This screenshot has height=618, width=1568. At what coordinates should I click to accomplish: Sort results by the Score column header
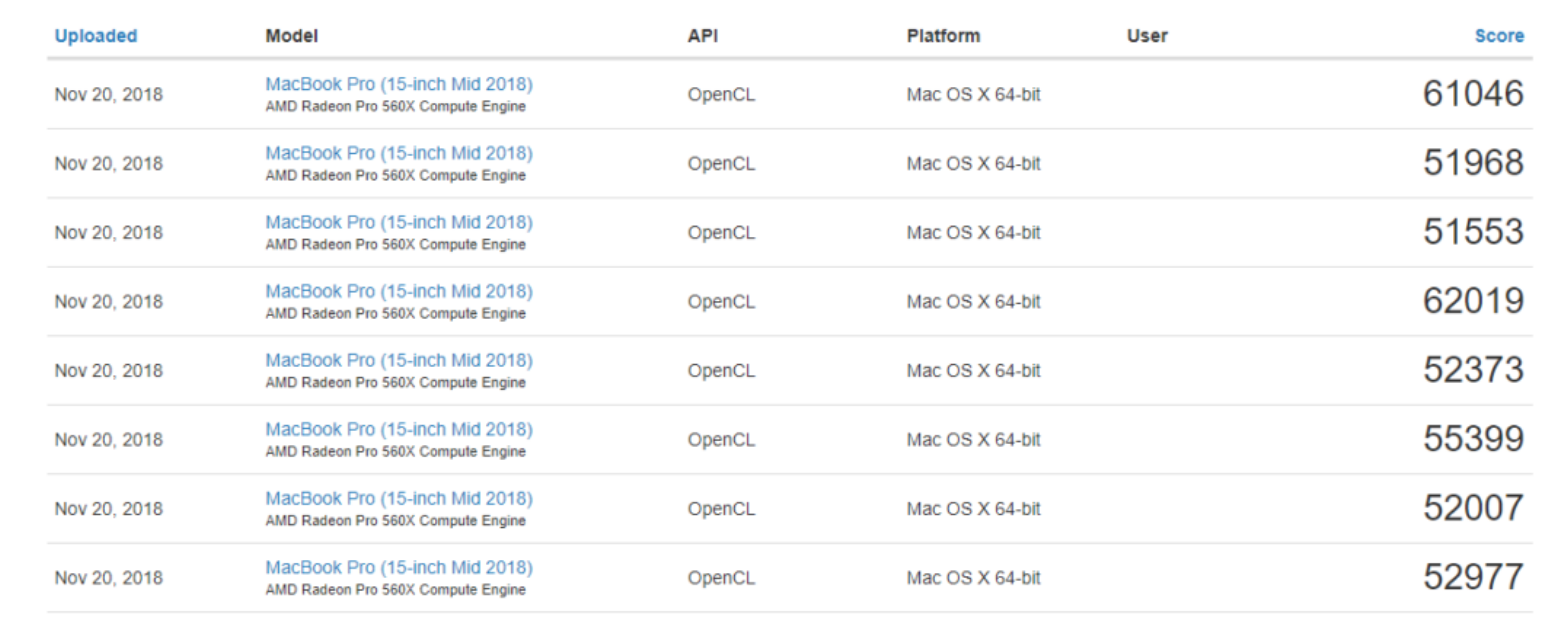click(x=1499, y=36)
